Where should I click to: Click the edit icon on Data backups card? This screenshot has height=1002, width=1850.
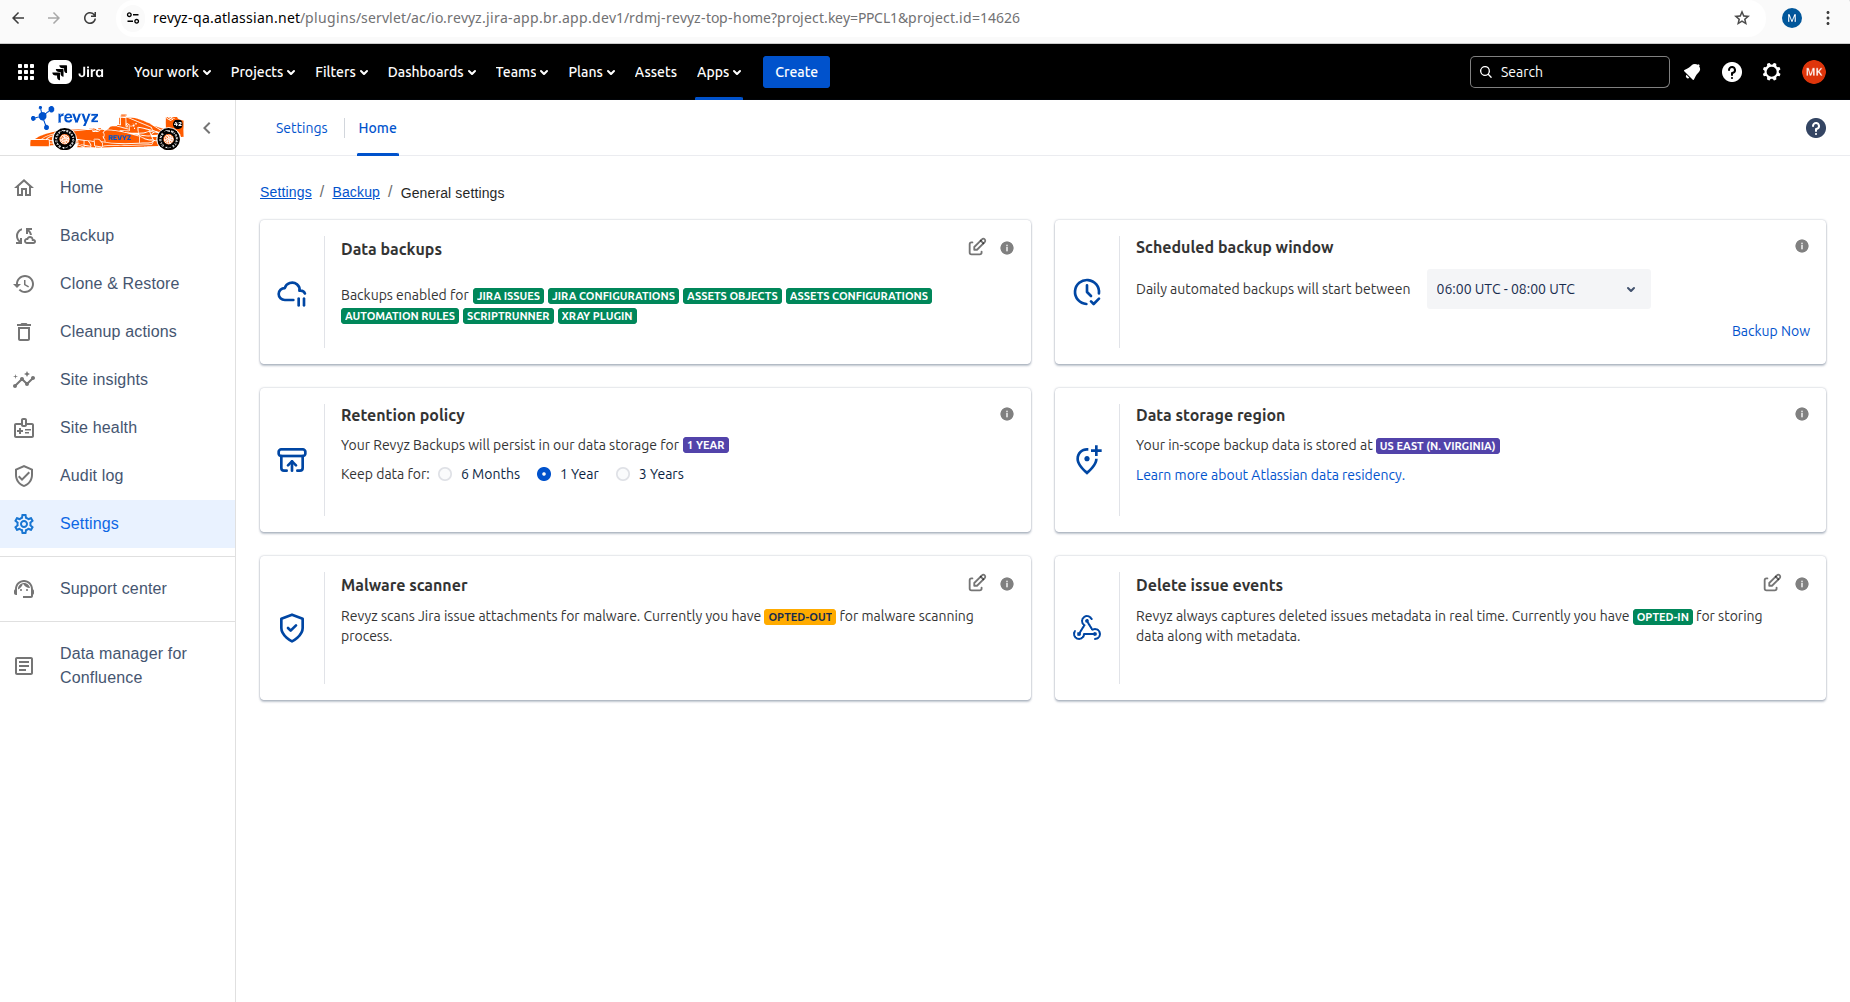click(x=977, y=247)
